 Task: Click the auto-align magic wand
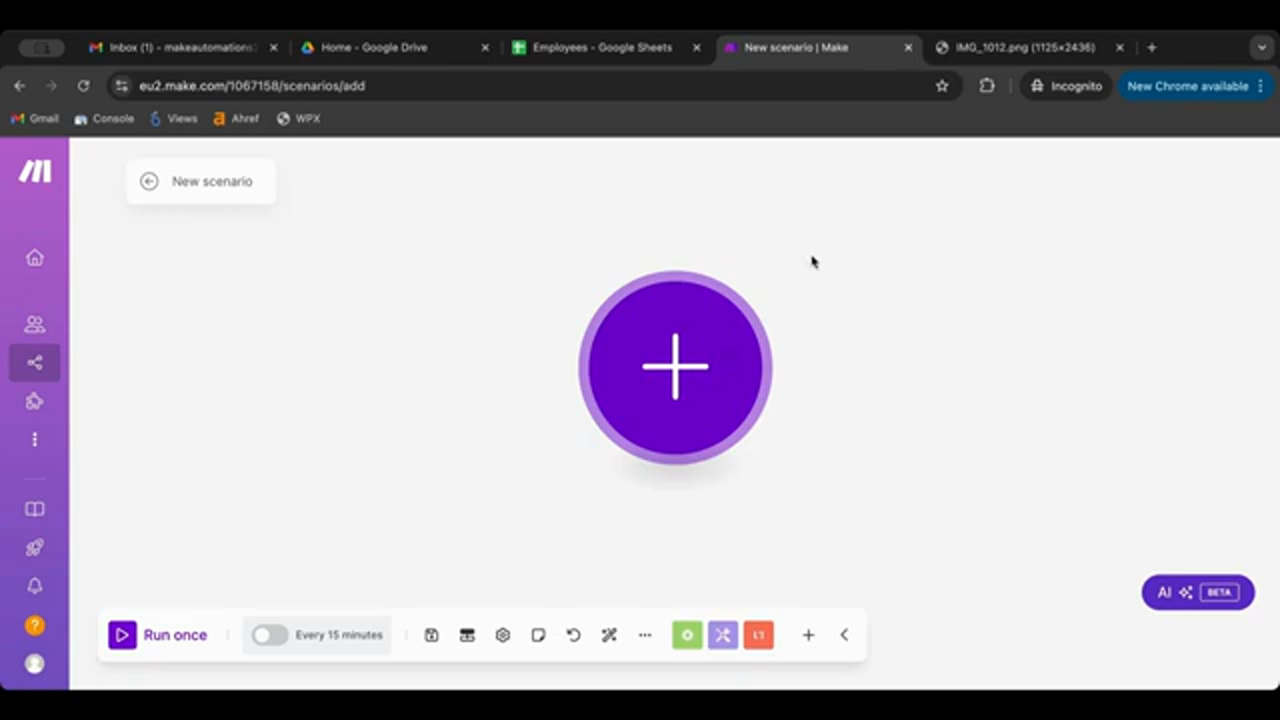pyautogui.click(x=609, y=635)
